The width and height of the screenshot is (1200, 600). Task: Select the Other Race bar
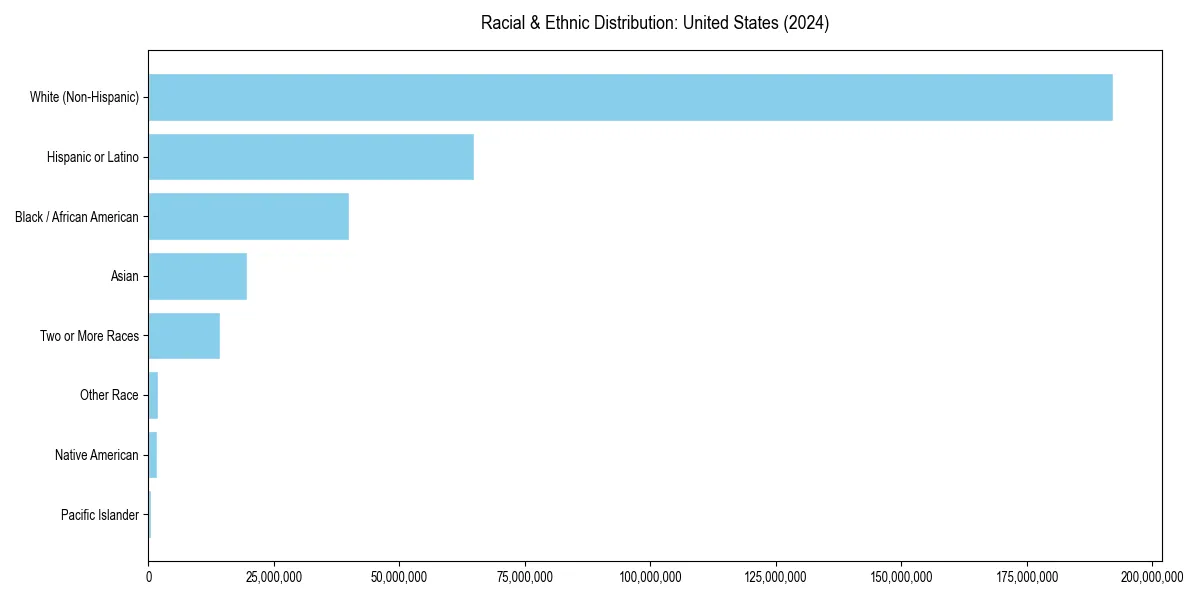153,395
